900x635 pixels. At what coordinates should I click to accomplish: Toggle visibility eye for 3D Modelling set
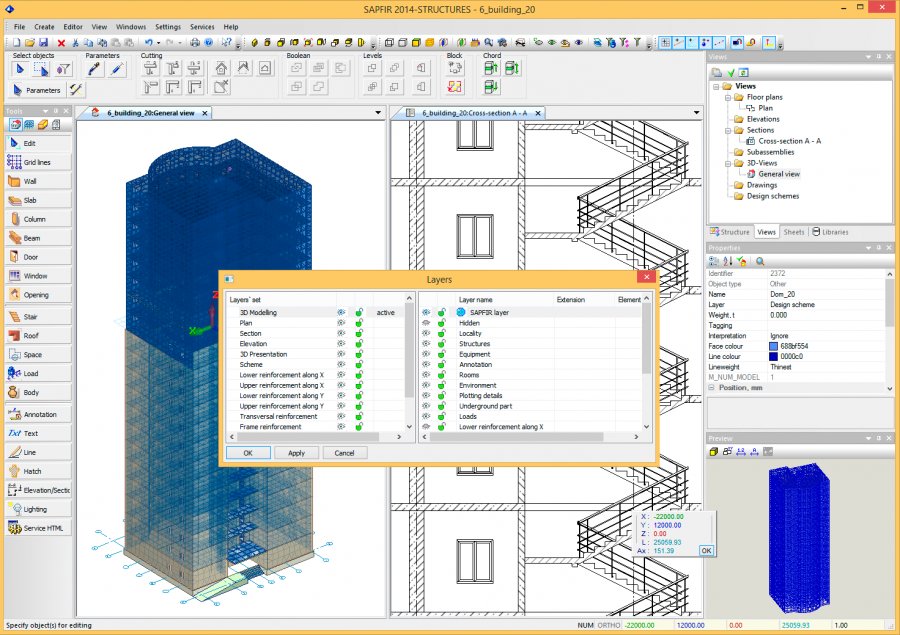[341, 313]
